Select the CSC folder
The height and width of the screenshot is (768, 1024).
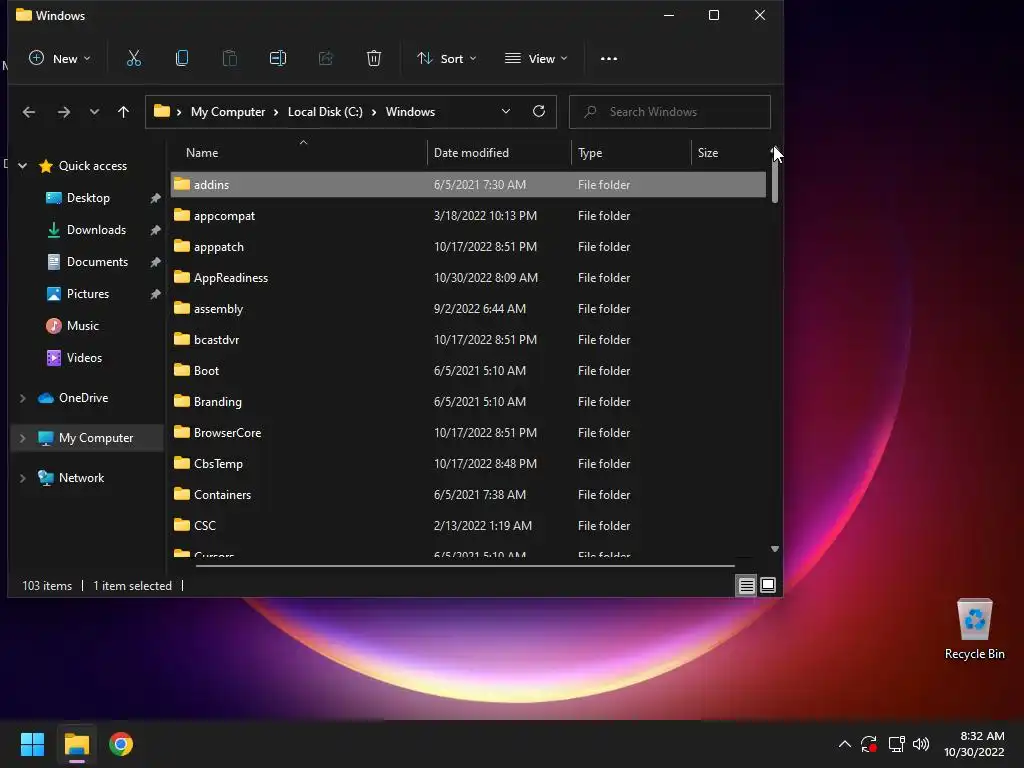(x=468, y=526)
